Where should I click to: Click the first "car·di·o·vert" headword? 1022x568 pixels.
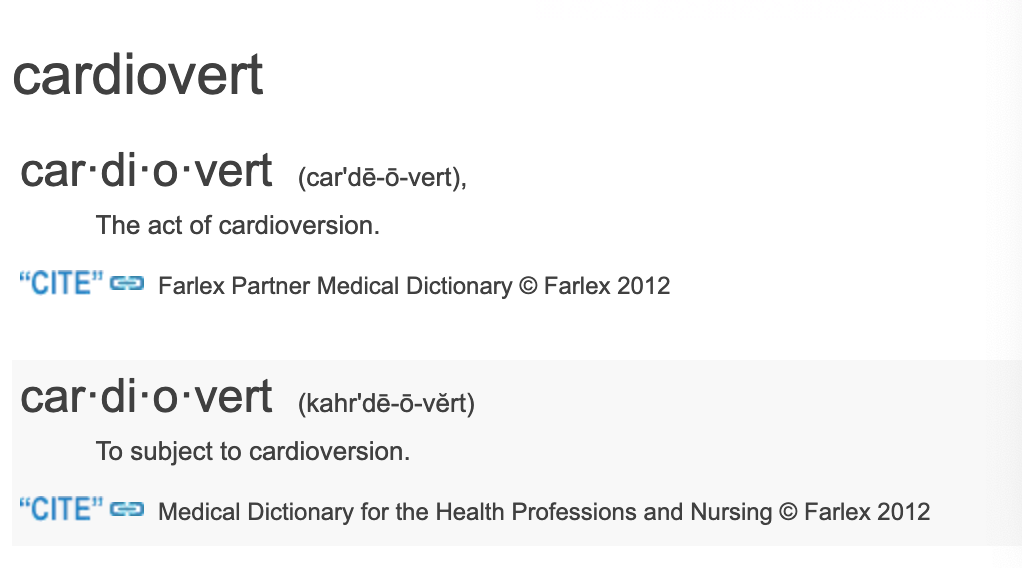coord(146,171)
